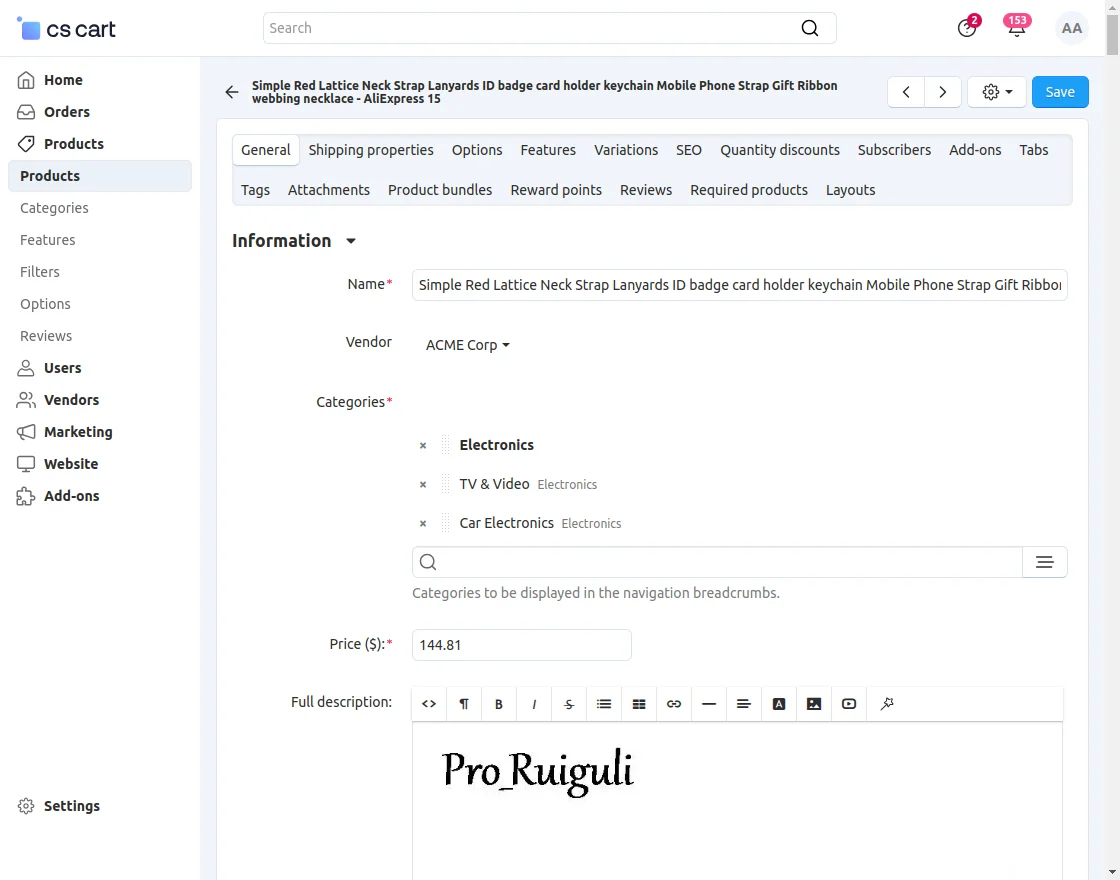Click the magic wand icon in editor toolbar
This screenshot has width=1120, height=880.
886,704
